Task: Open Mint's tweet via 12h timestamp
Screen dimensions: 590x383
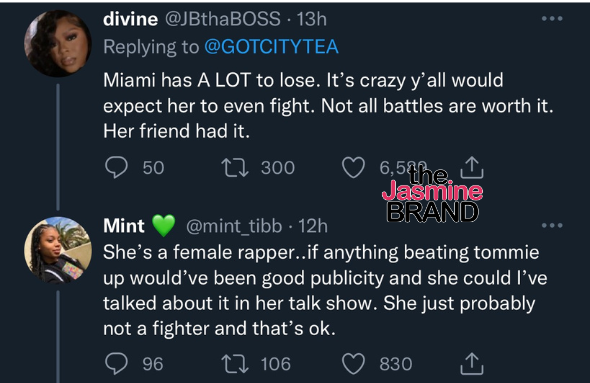Action: pyautogui.click(x=313, y=226)
